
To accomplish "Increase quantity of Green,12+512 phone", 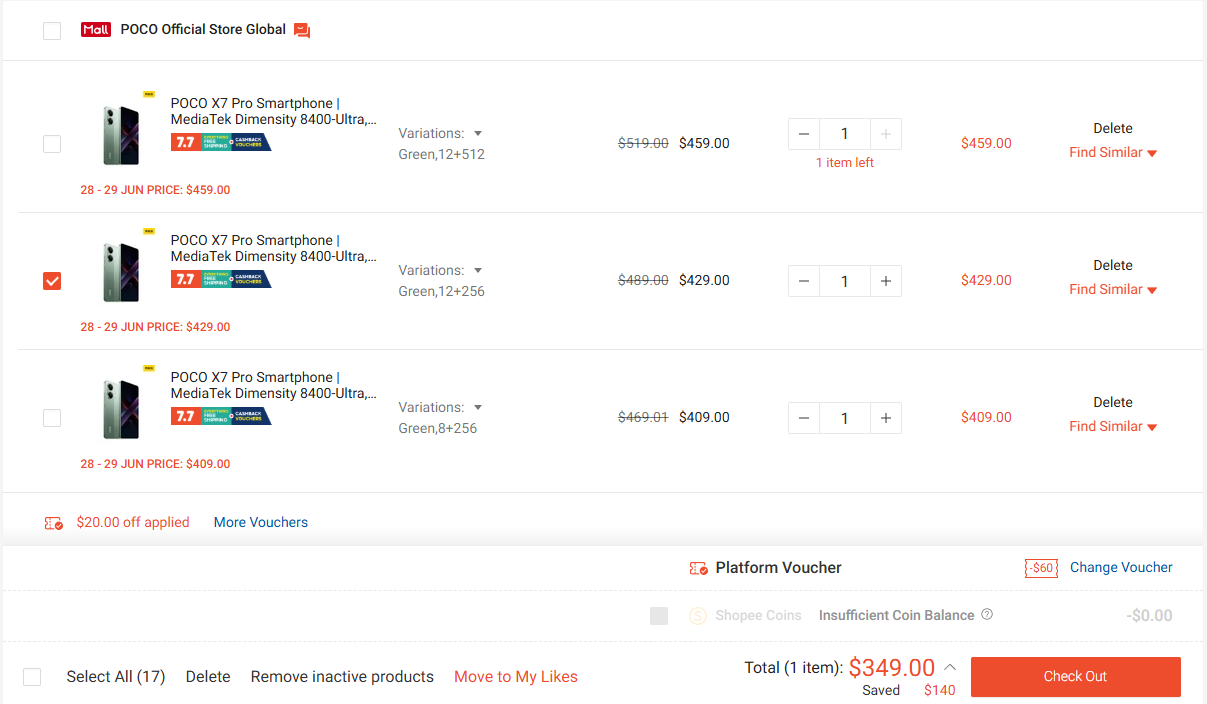I will (x=885, y=134).
